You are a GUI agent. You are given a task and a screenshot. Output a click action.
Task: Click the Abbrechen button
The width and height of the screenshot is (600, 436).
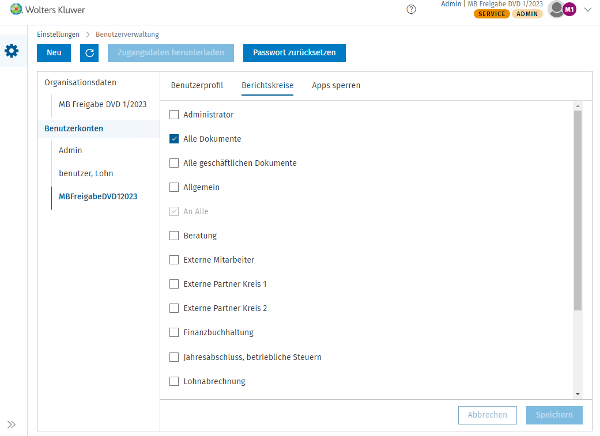[x=487, y=415]
